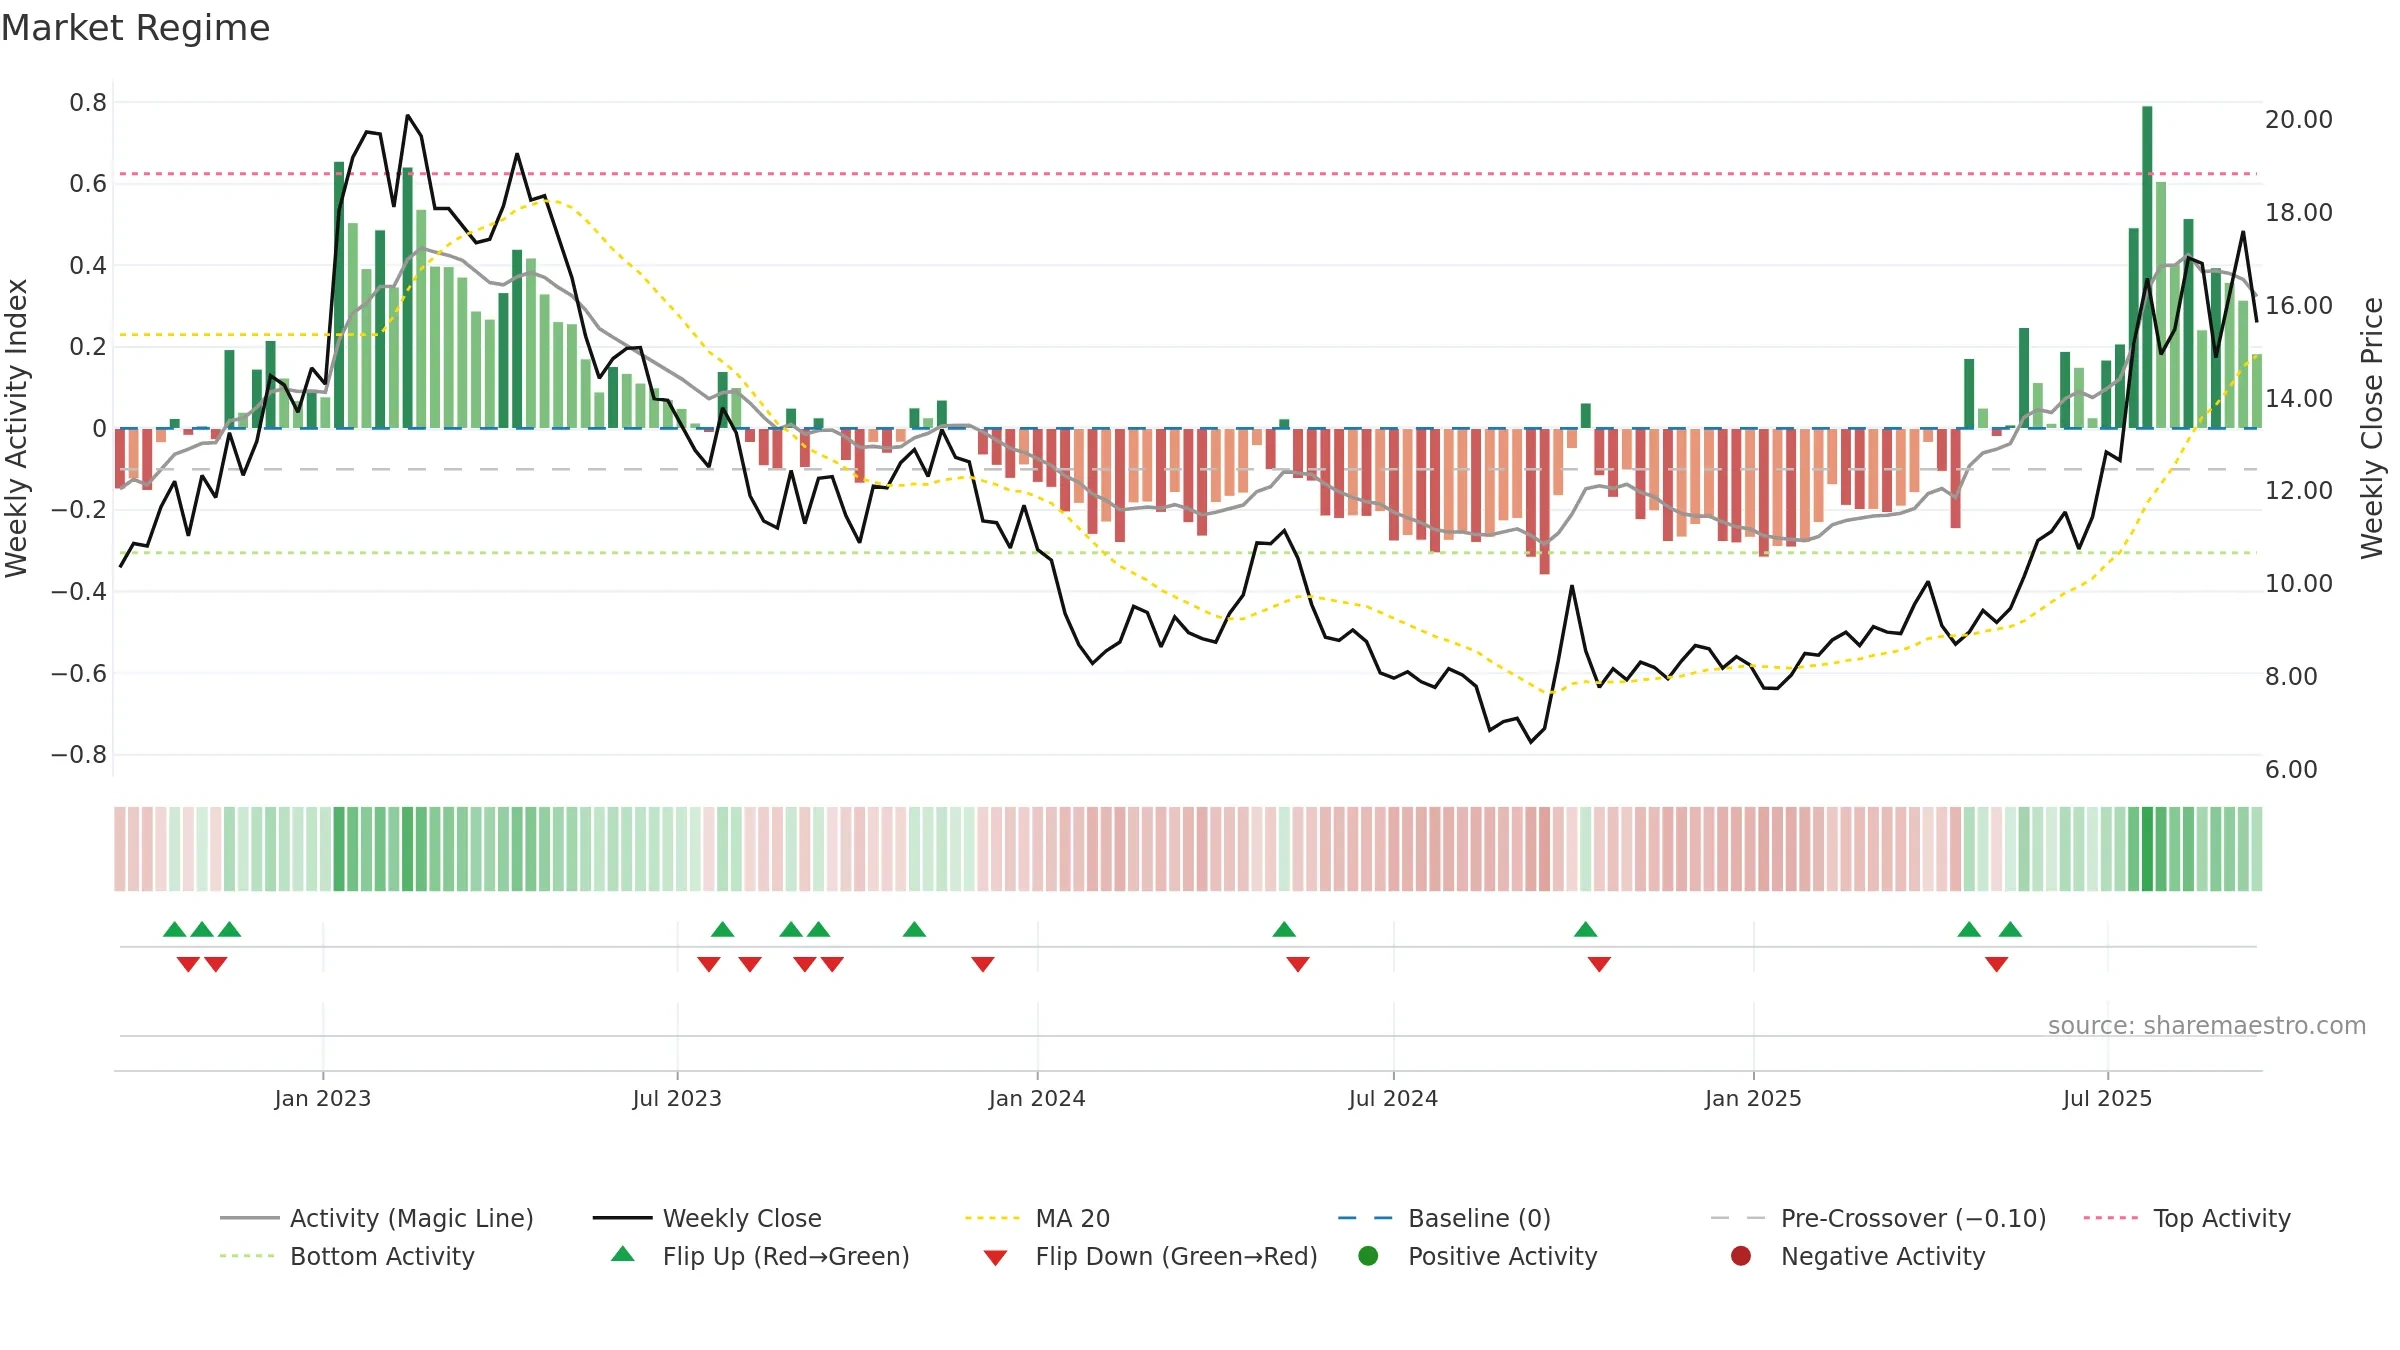Screen dimensions: 2400x1350
Task: Click the −0.2 left axis tick label
Action: [x=79, y=509]
